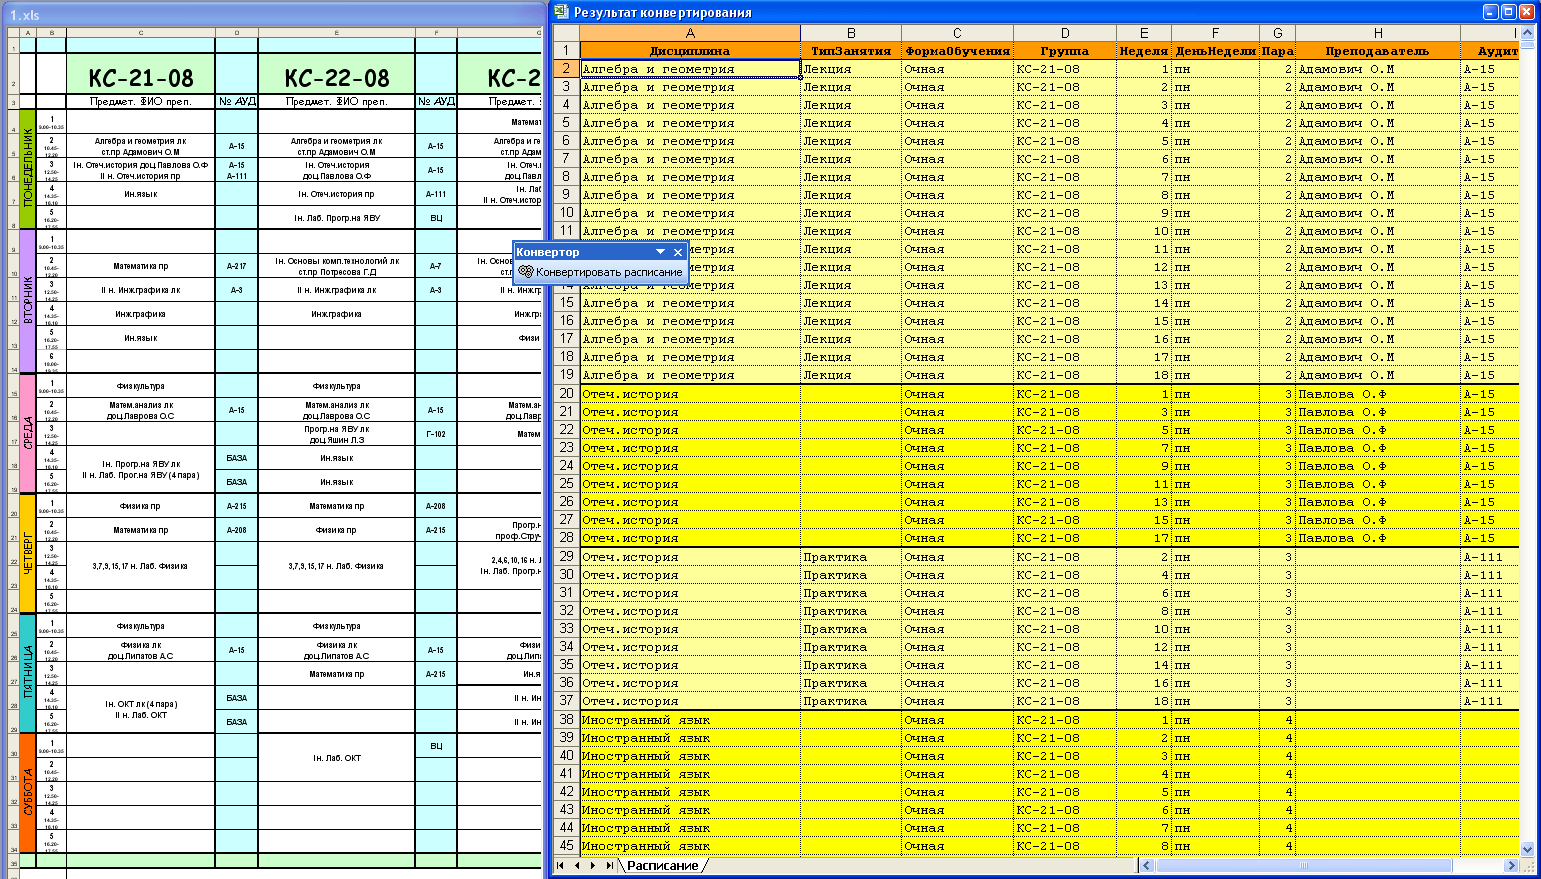
Task: Close the floating Конвертор toolbar
Action: [x=679, y=252]
